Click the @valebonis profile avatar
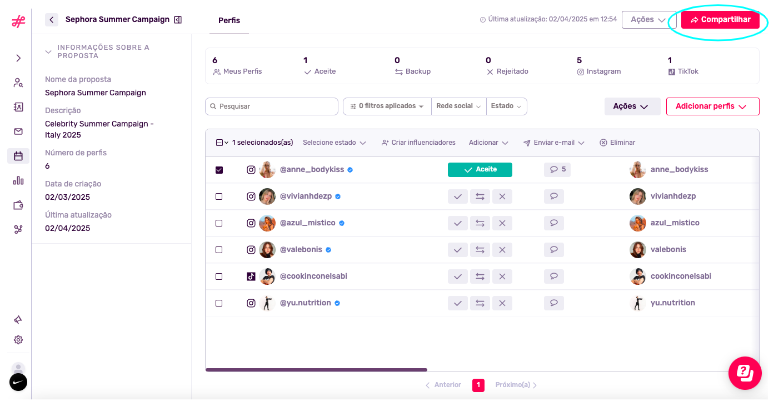The height and width of the screenshot is (407, 782). pyautogui.click(x=267, y=249)
